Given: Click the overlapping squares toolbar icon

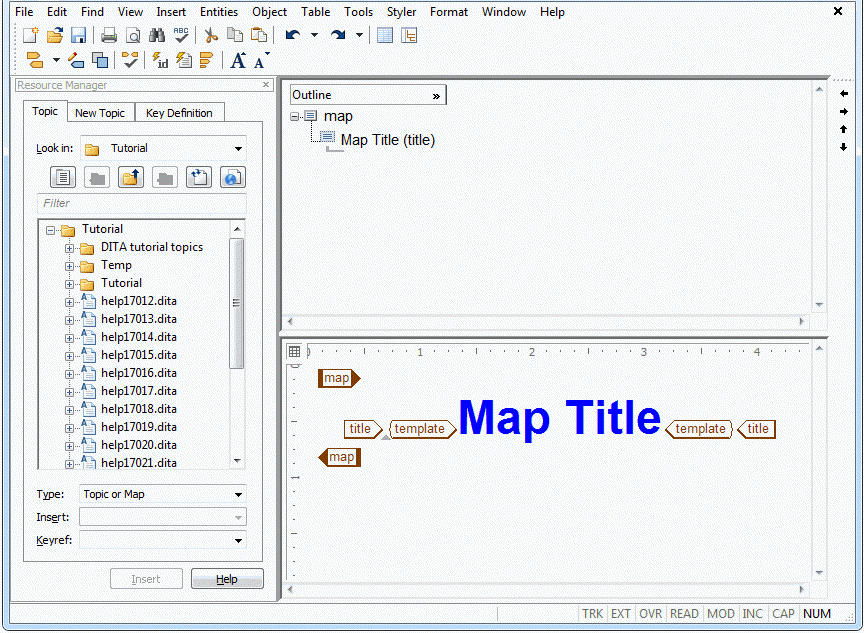Looking at the screenshot, I should point(100,60).
